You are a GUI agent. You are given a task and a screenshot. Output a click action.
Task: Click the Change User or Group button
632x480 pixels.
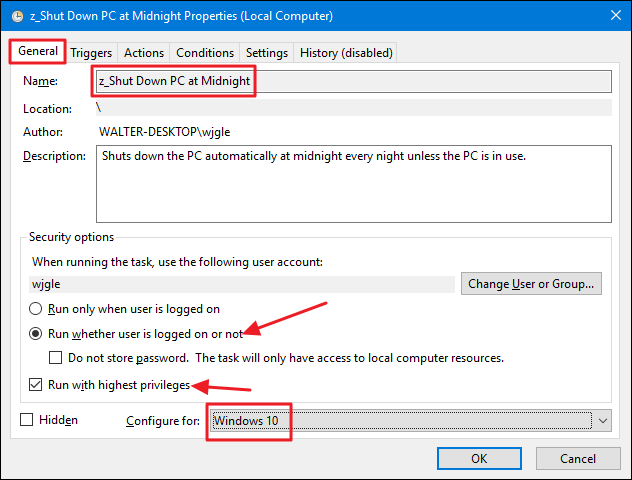coord(531,284)
